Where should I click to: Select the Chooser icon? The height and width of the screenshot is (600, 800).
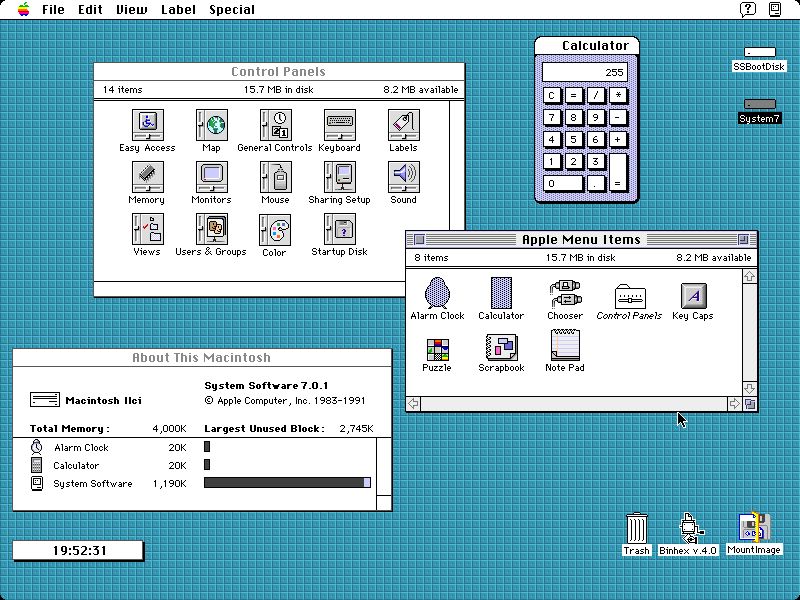(565, 294)
